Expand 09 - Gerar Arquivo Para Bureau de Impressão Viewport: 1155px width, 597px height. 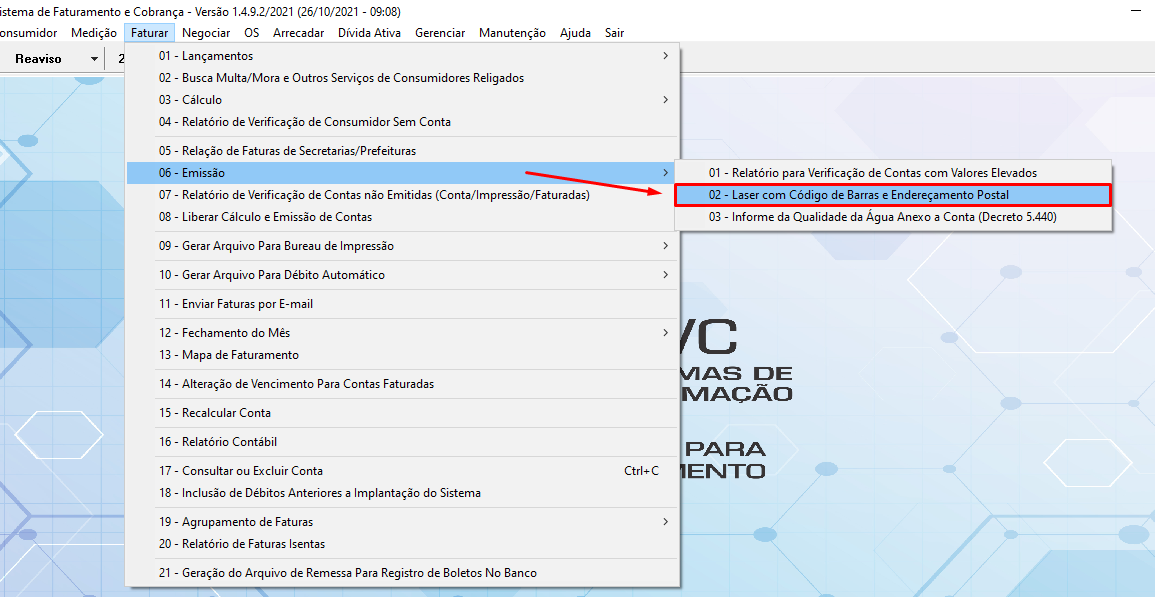pos(400,246)
